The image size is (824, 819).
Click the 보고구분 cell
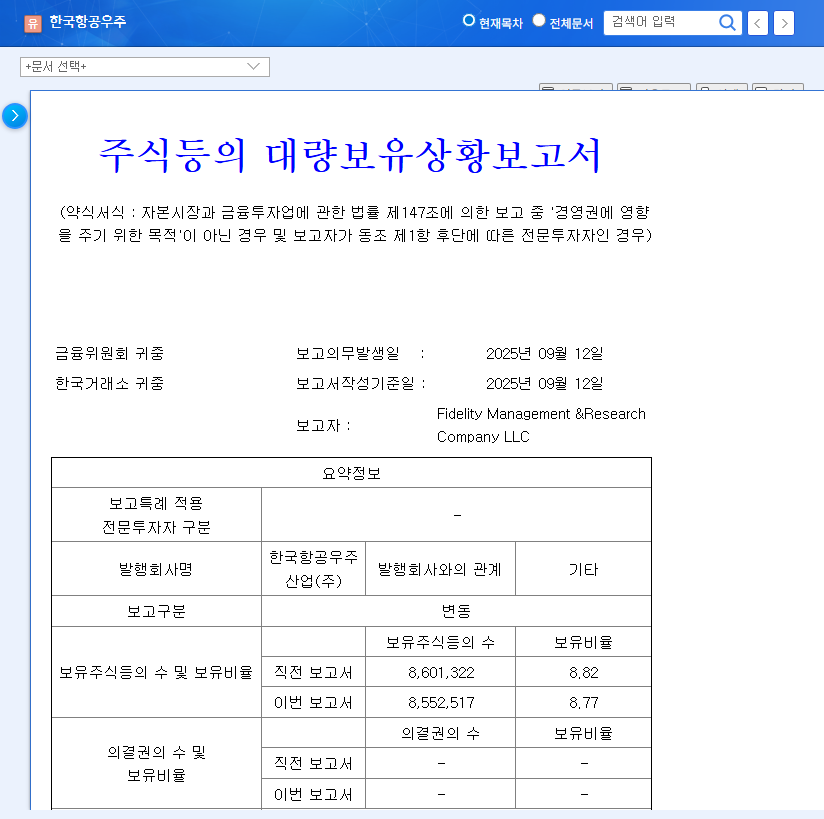(x=157, y=611)
